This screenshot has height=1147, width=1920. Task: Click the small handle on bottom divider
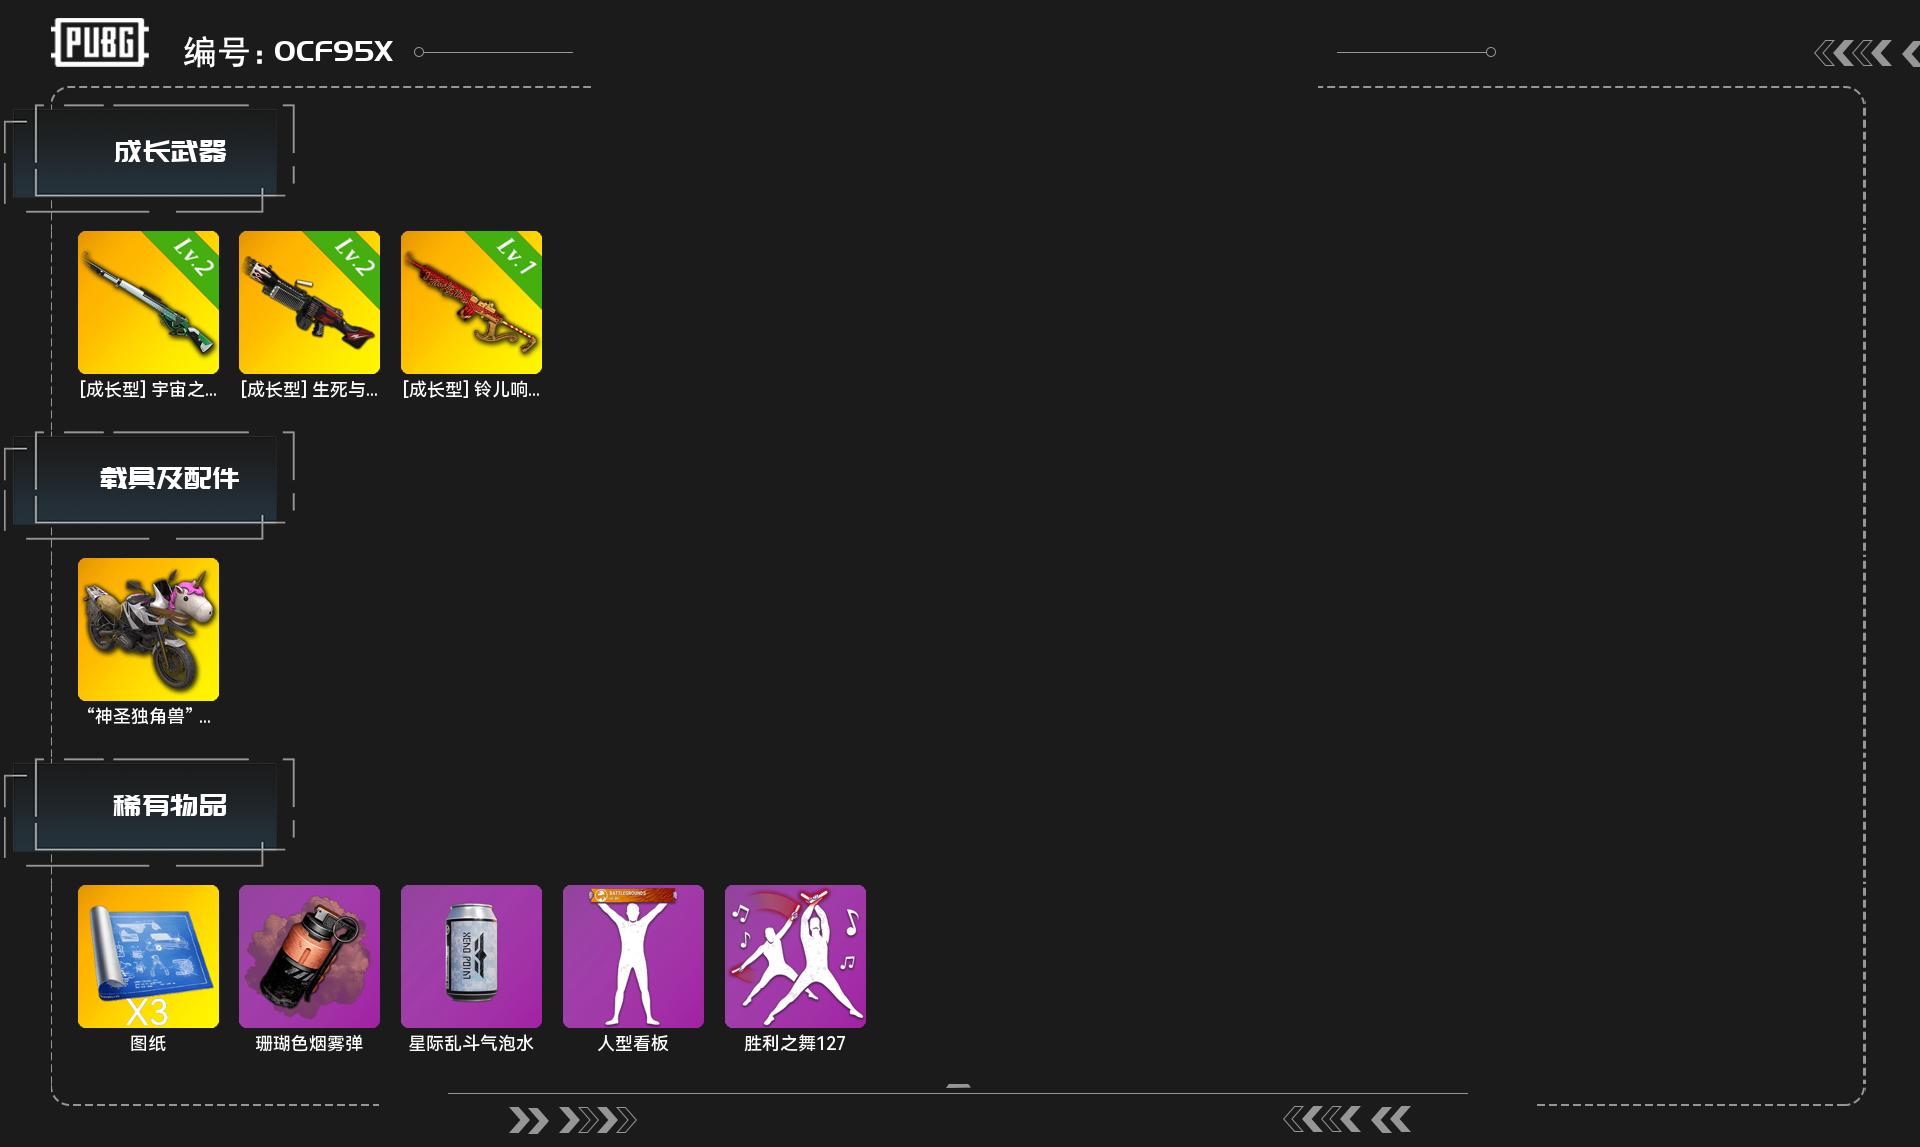[x=958, y=1086]
